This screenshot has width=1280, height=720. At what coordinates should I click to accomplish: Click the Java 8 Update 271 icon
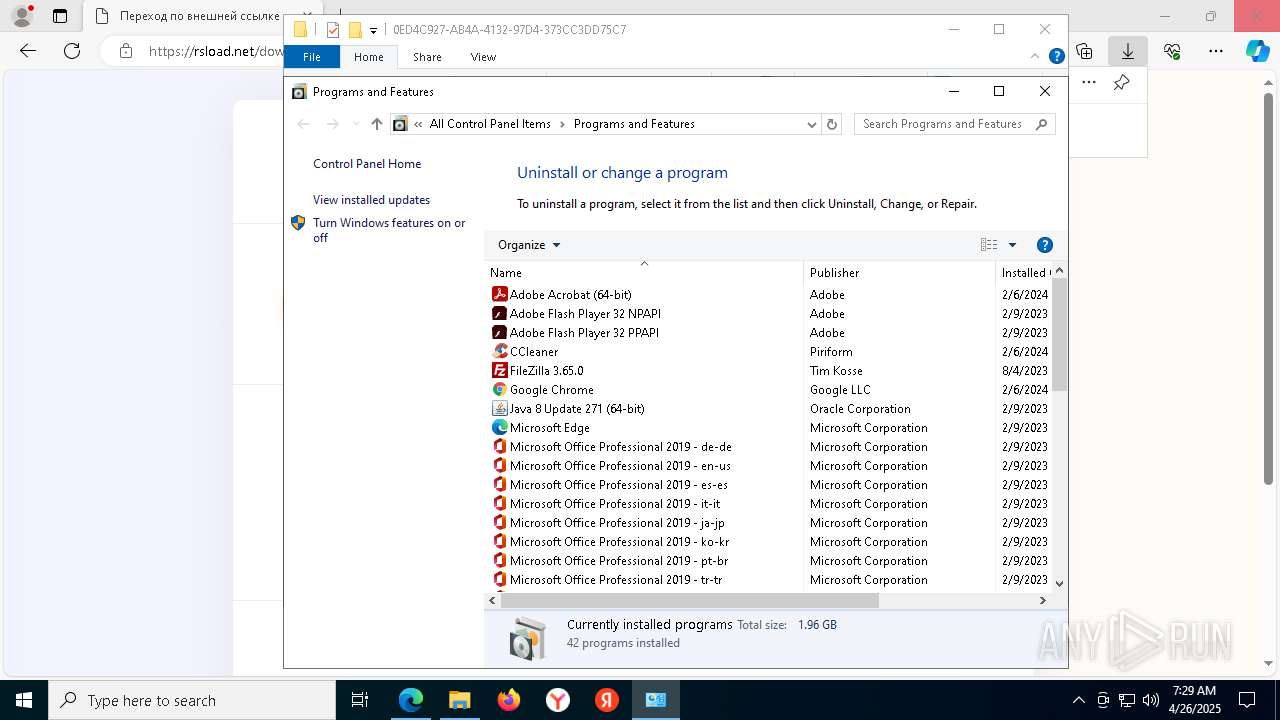tap(500, 408)
